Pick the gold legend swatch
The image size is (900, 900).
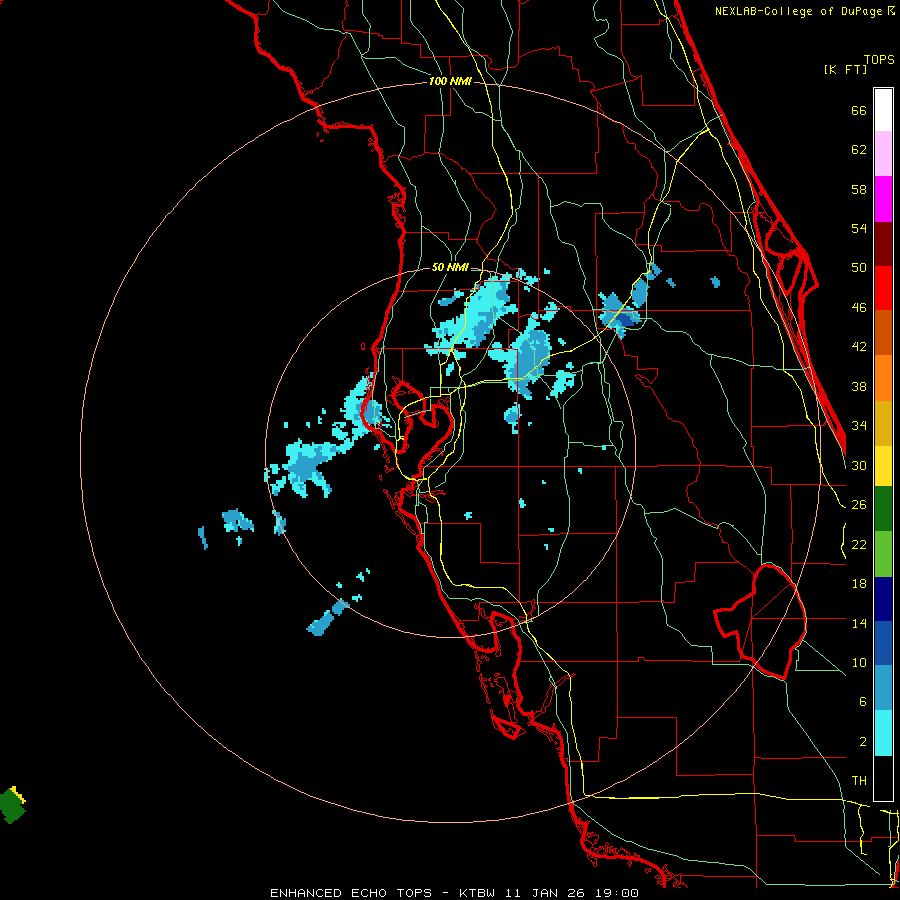(883, 423)
